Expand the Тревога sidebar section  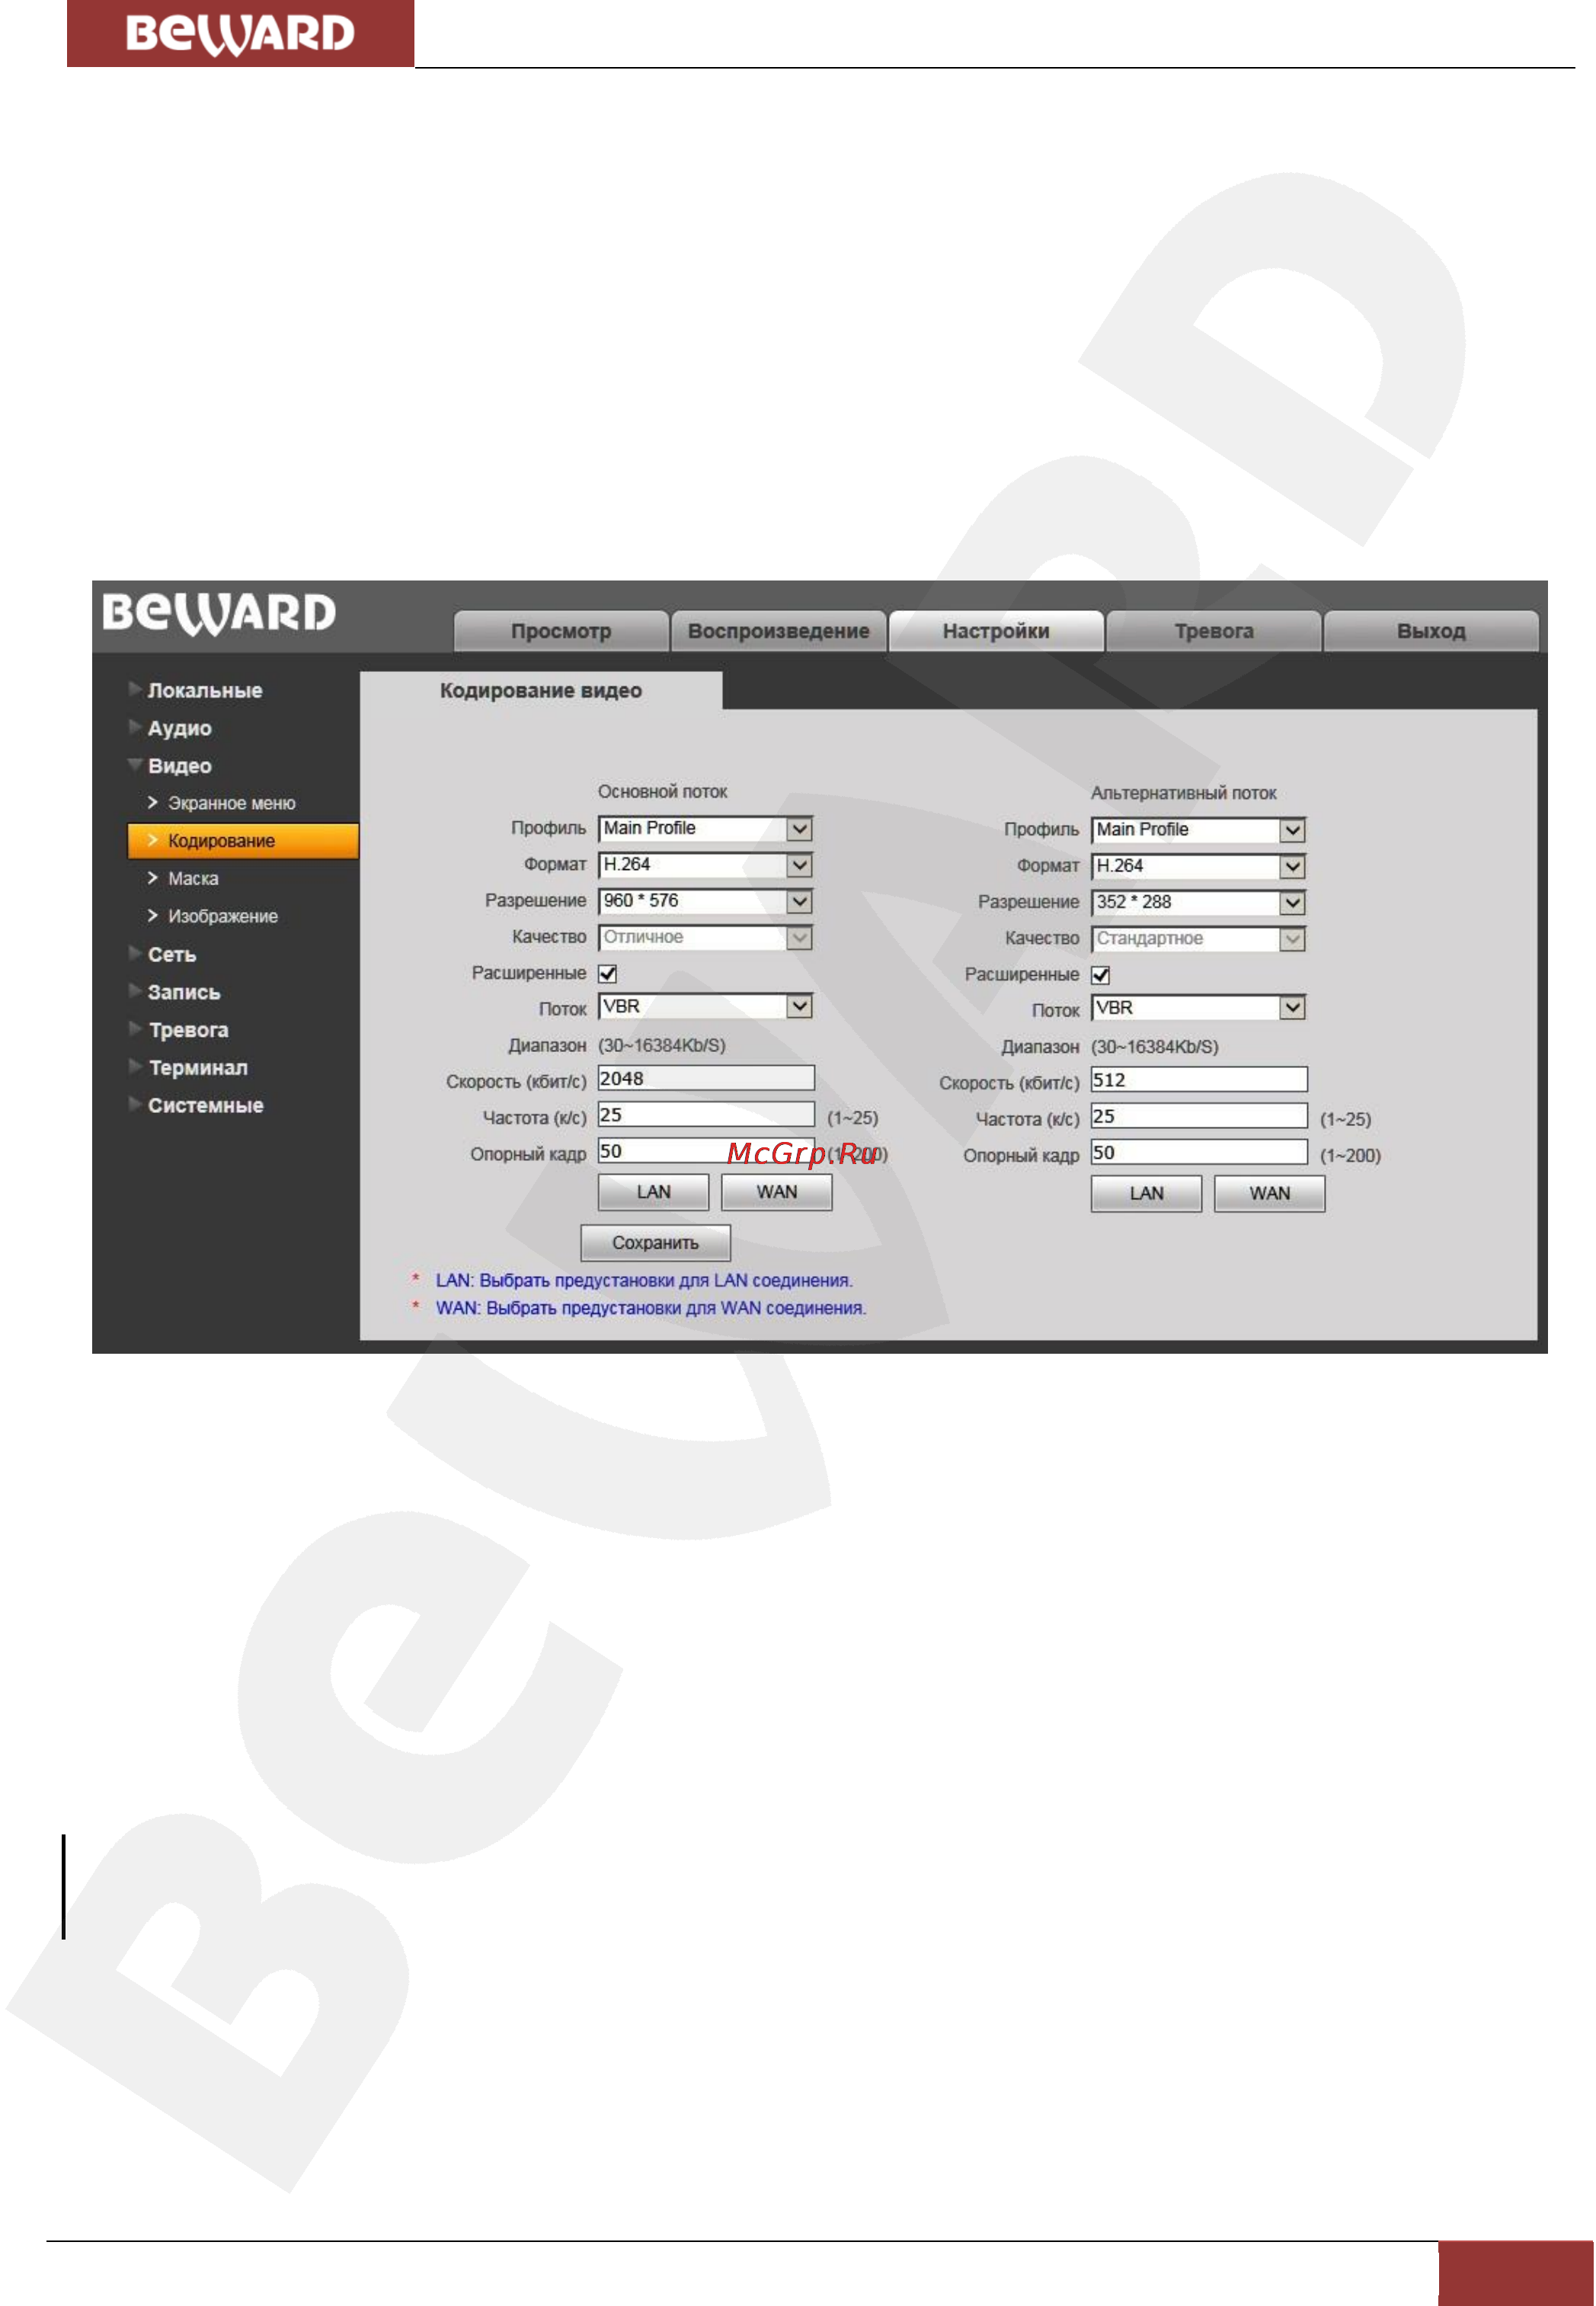188,1031
